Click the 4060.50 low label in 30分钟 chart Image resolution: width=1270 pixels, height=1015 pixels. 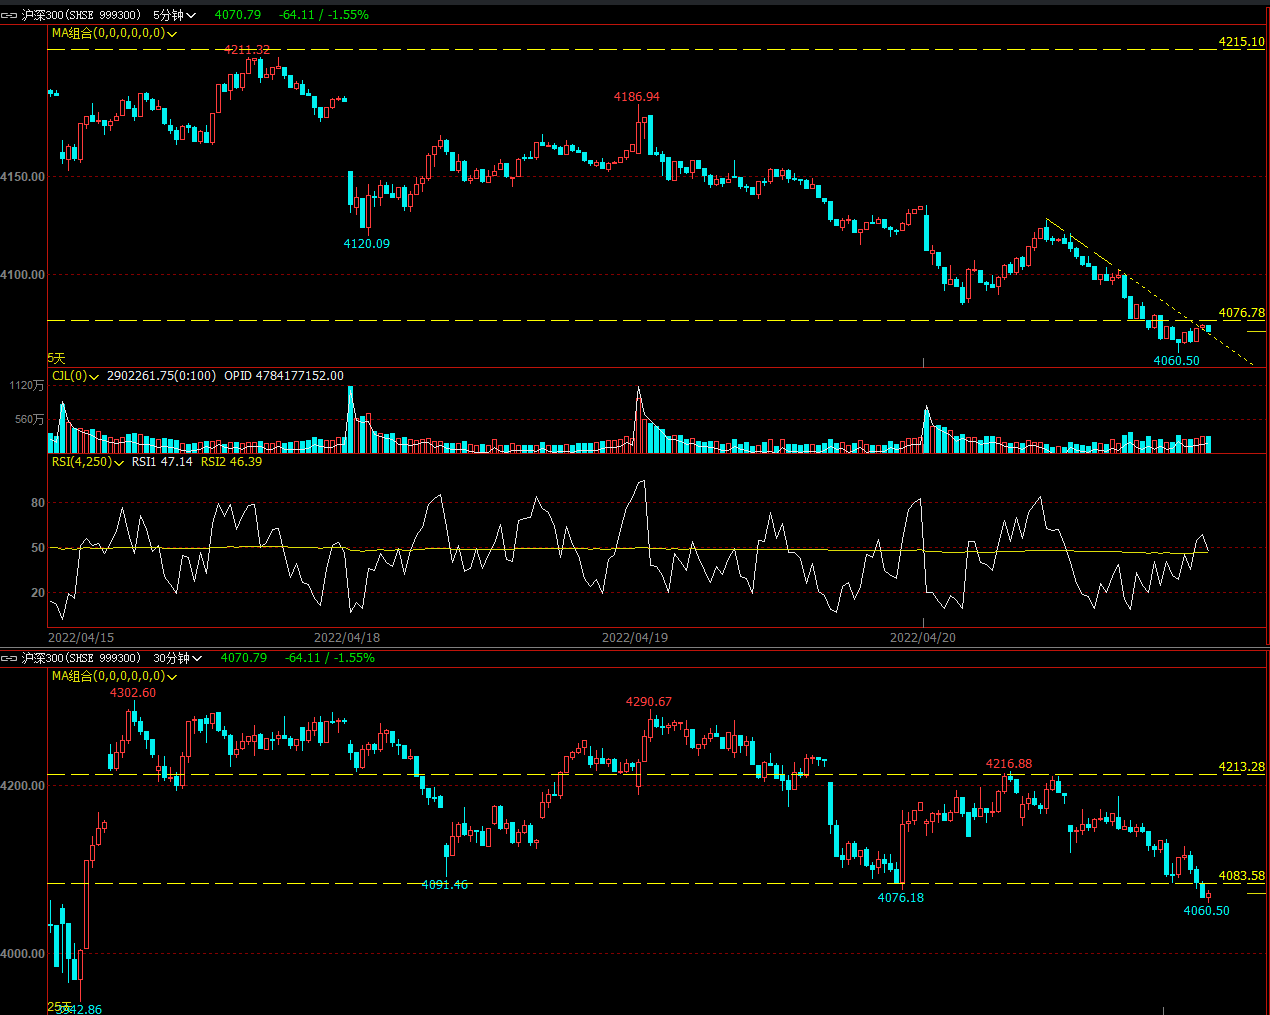(1207, 911)
